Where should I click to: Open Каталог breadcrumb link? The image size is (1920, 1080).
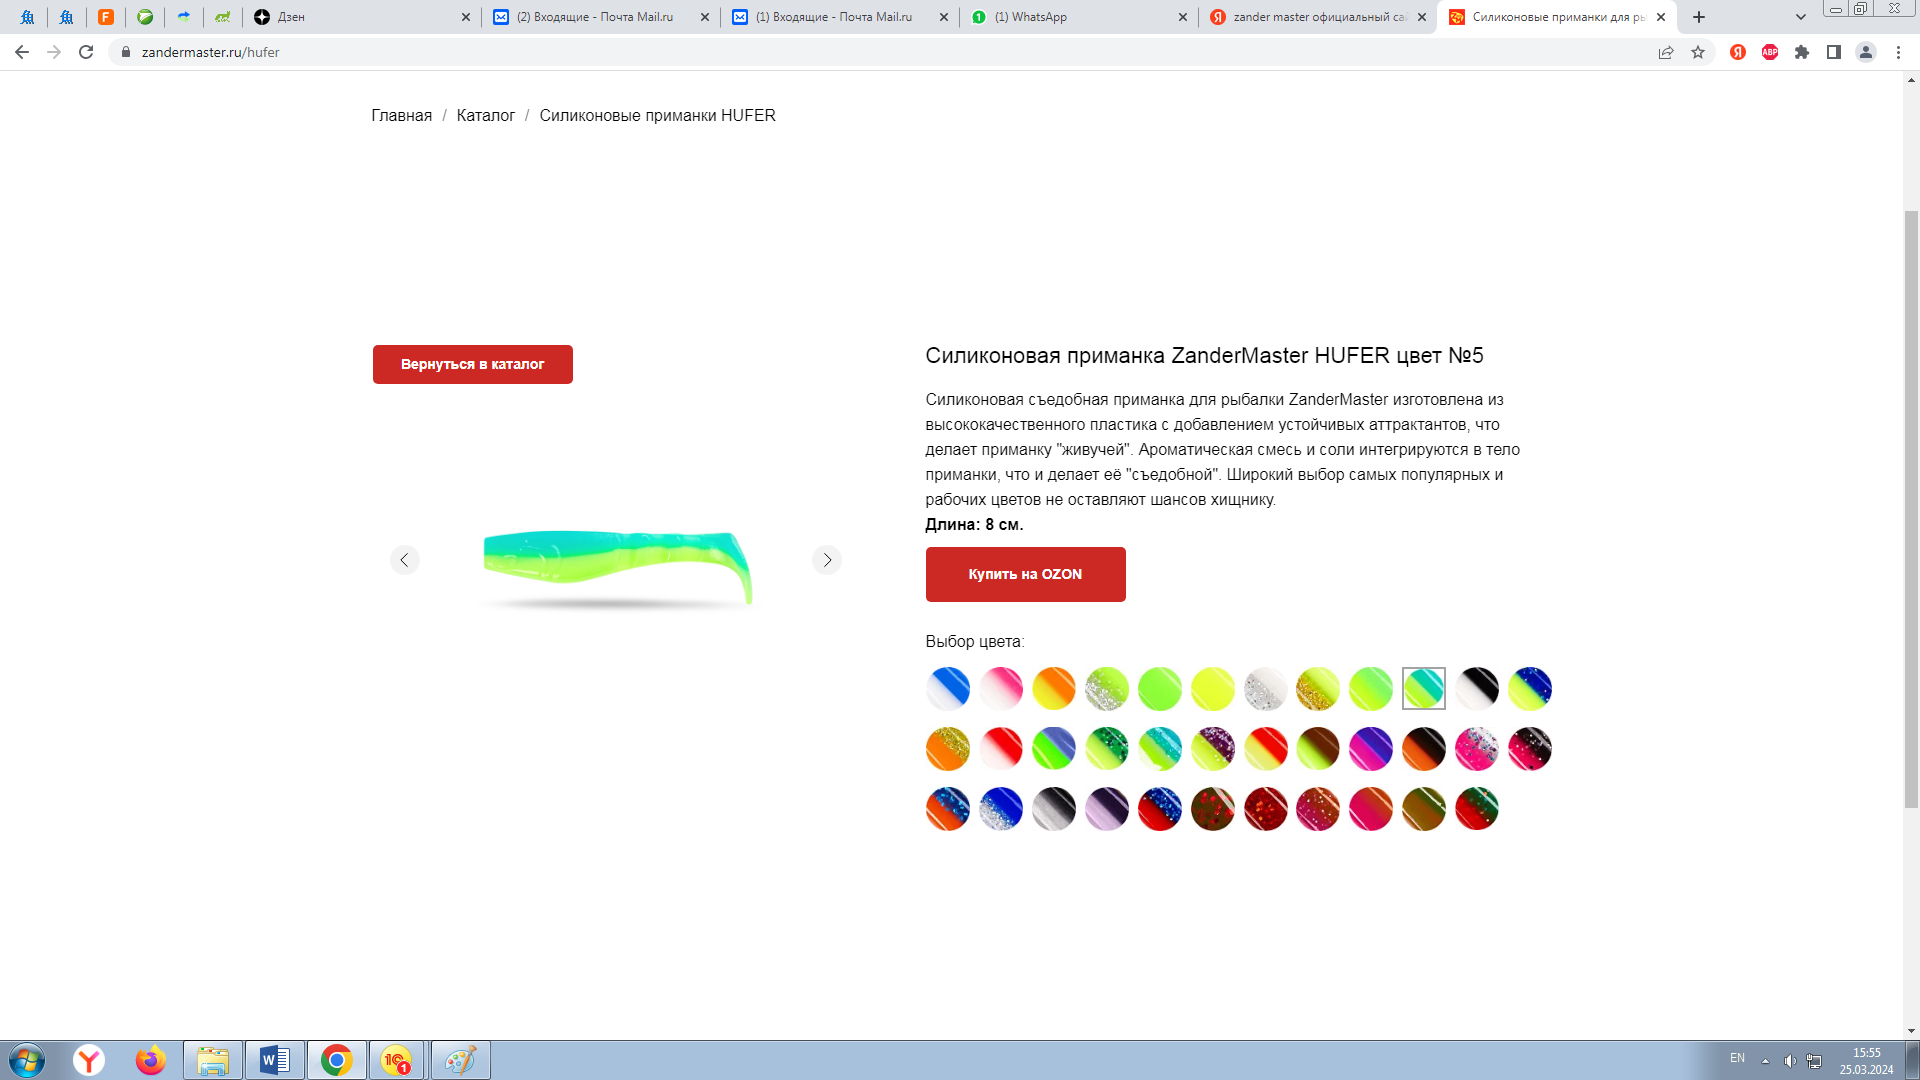pos(485,115)
